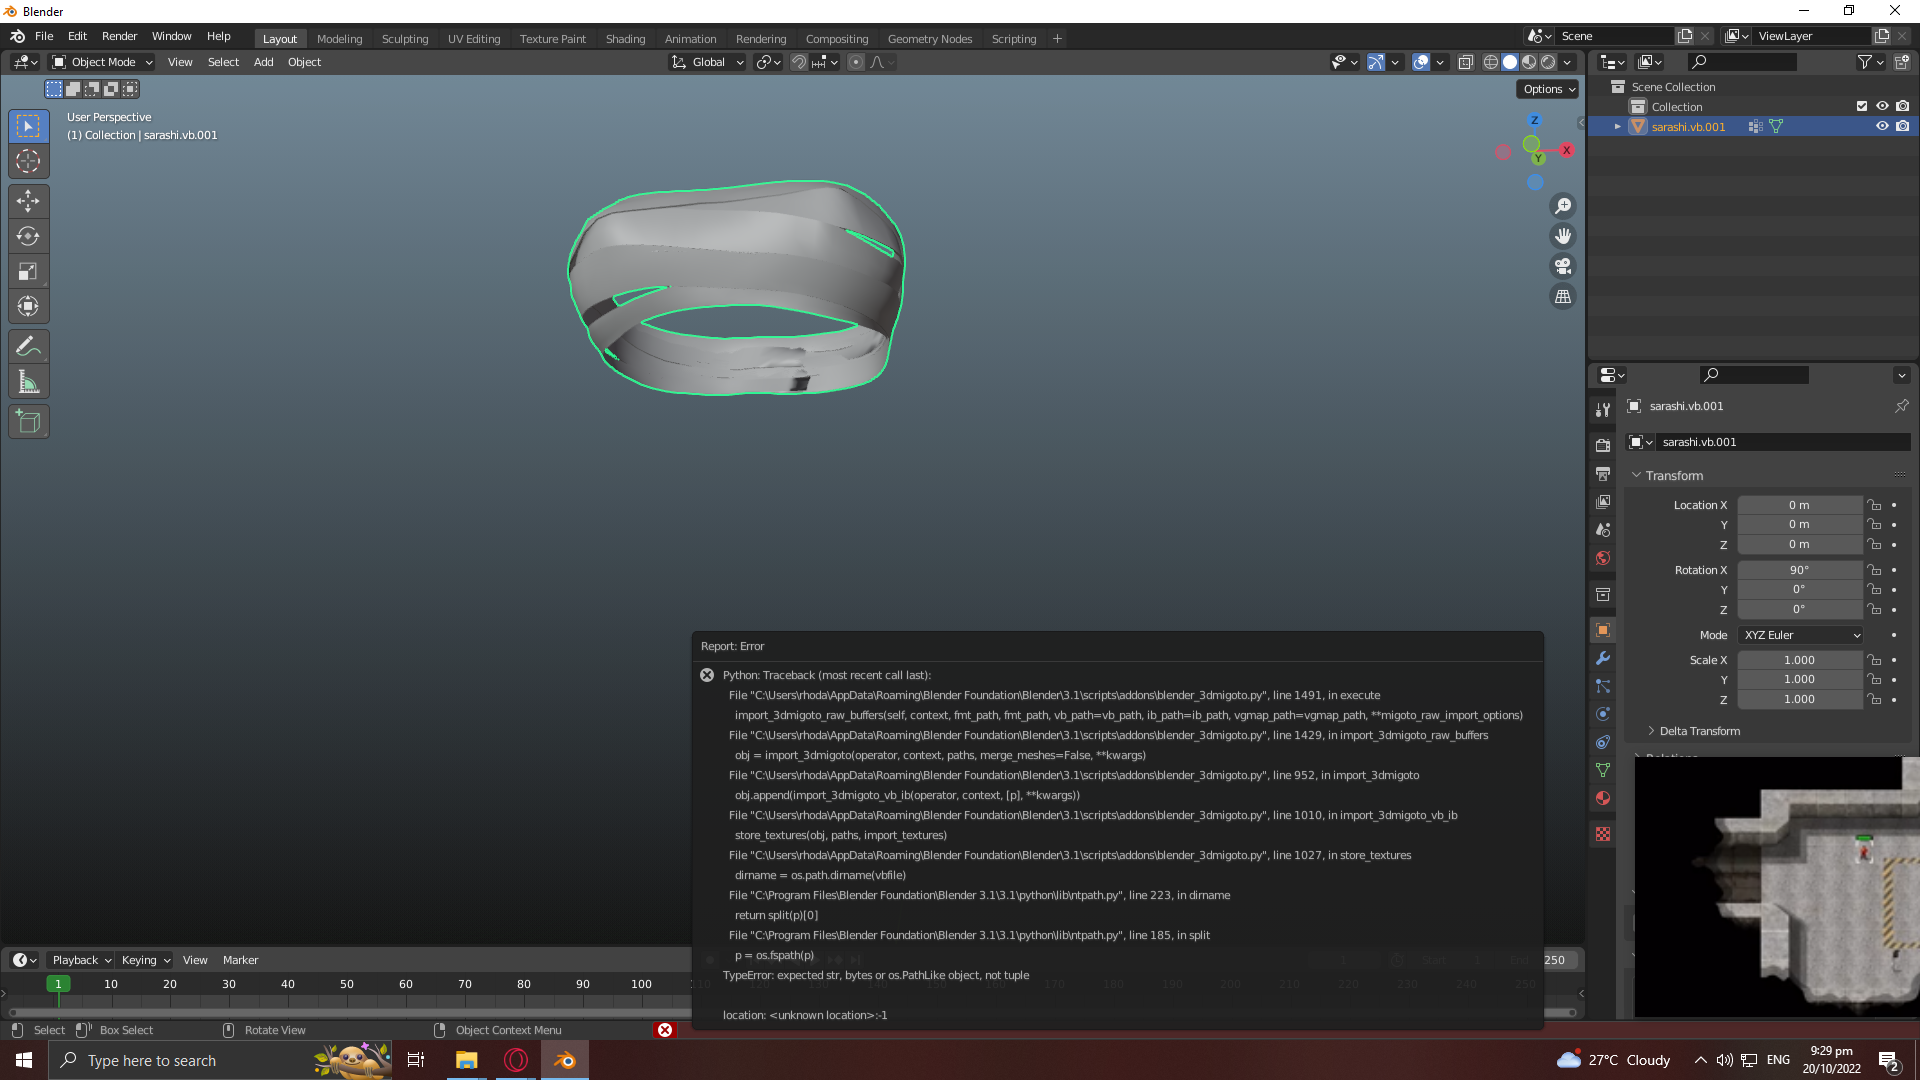
Task: Expand the sarashi.vb.001 outliner tree arrow
Action: [1617, 127]
